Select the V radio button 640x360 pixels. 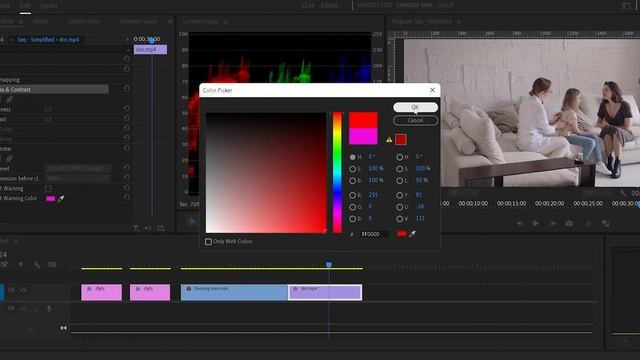click(400, 219)
